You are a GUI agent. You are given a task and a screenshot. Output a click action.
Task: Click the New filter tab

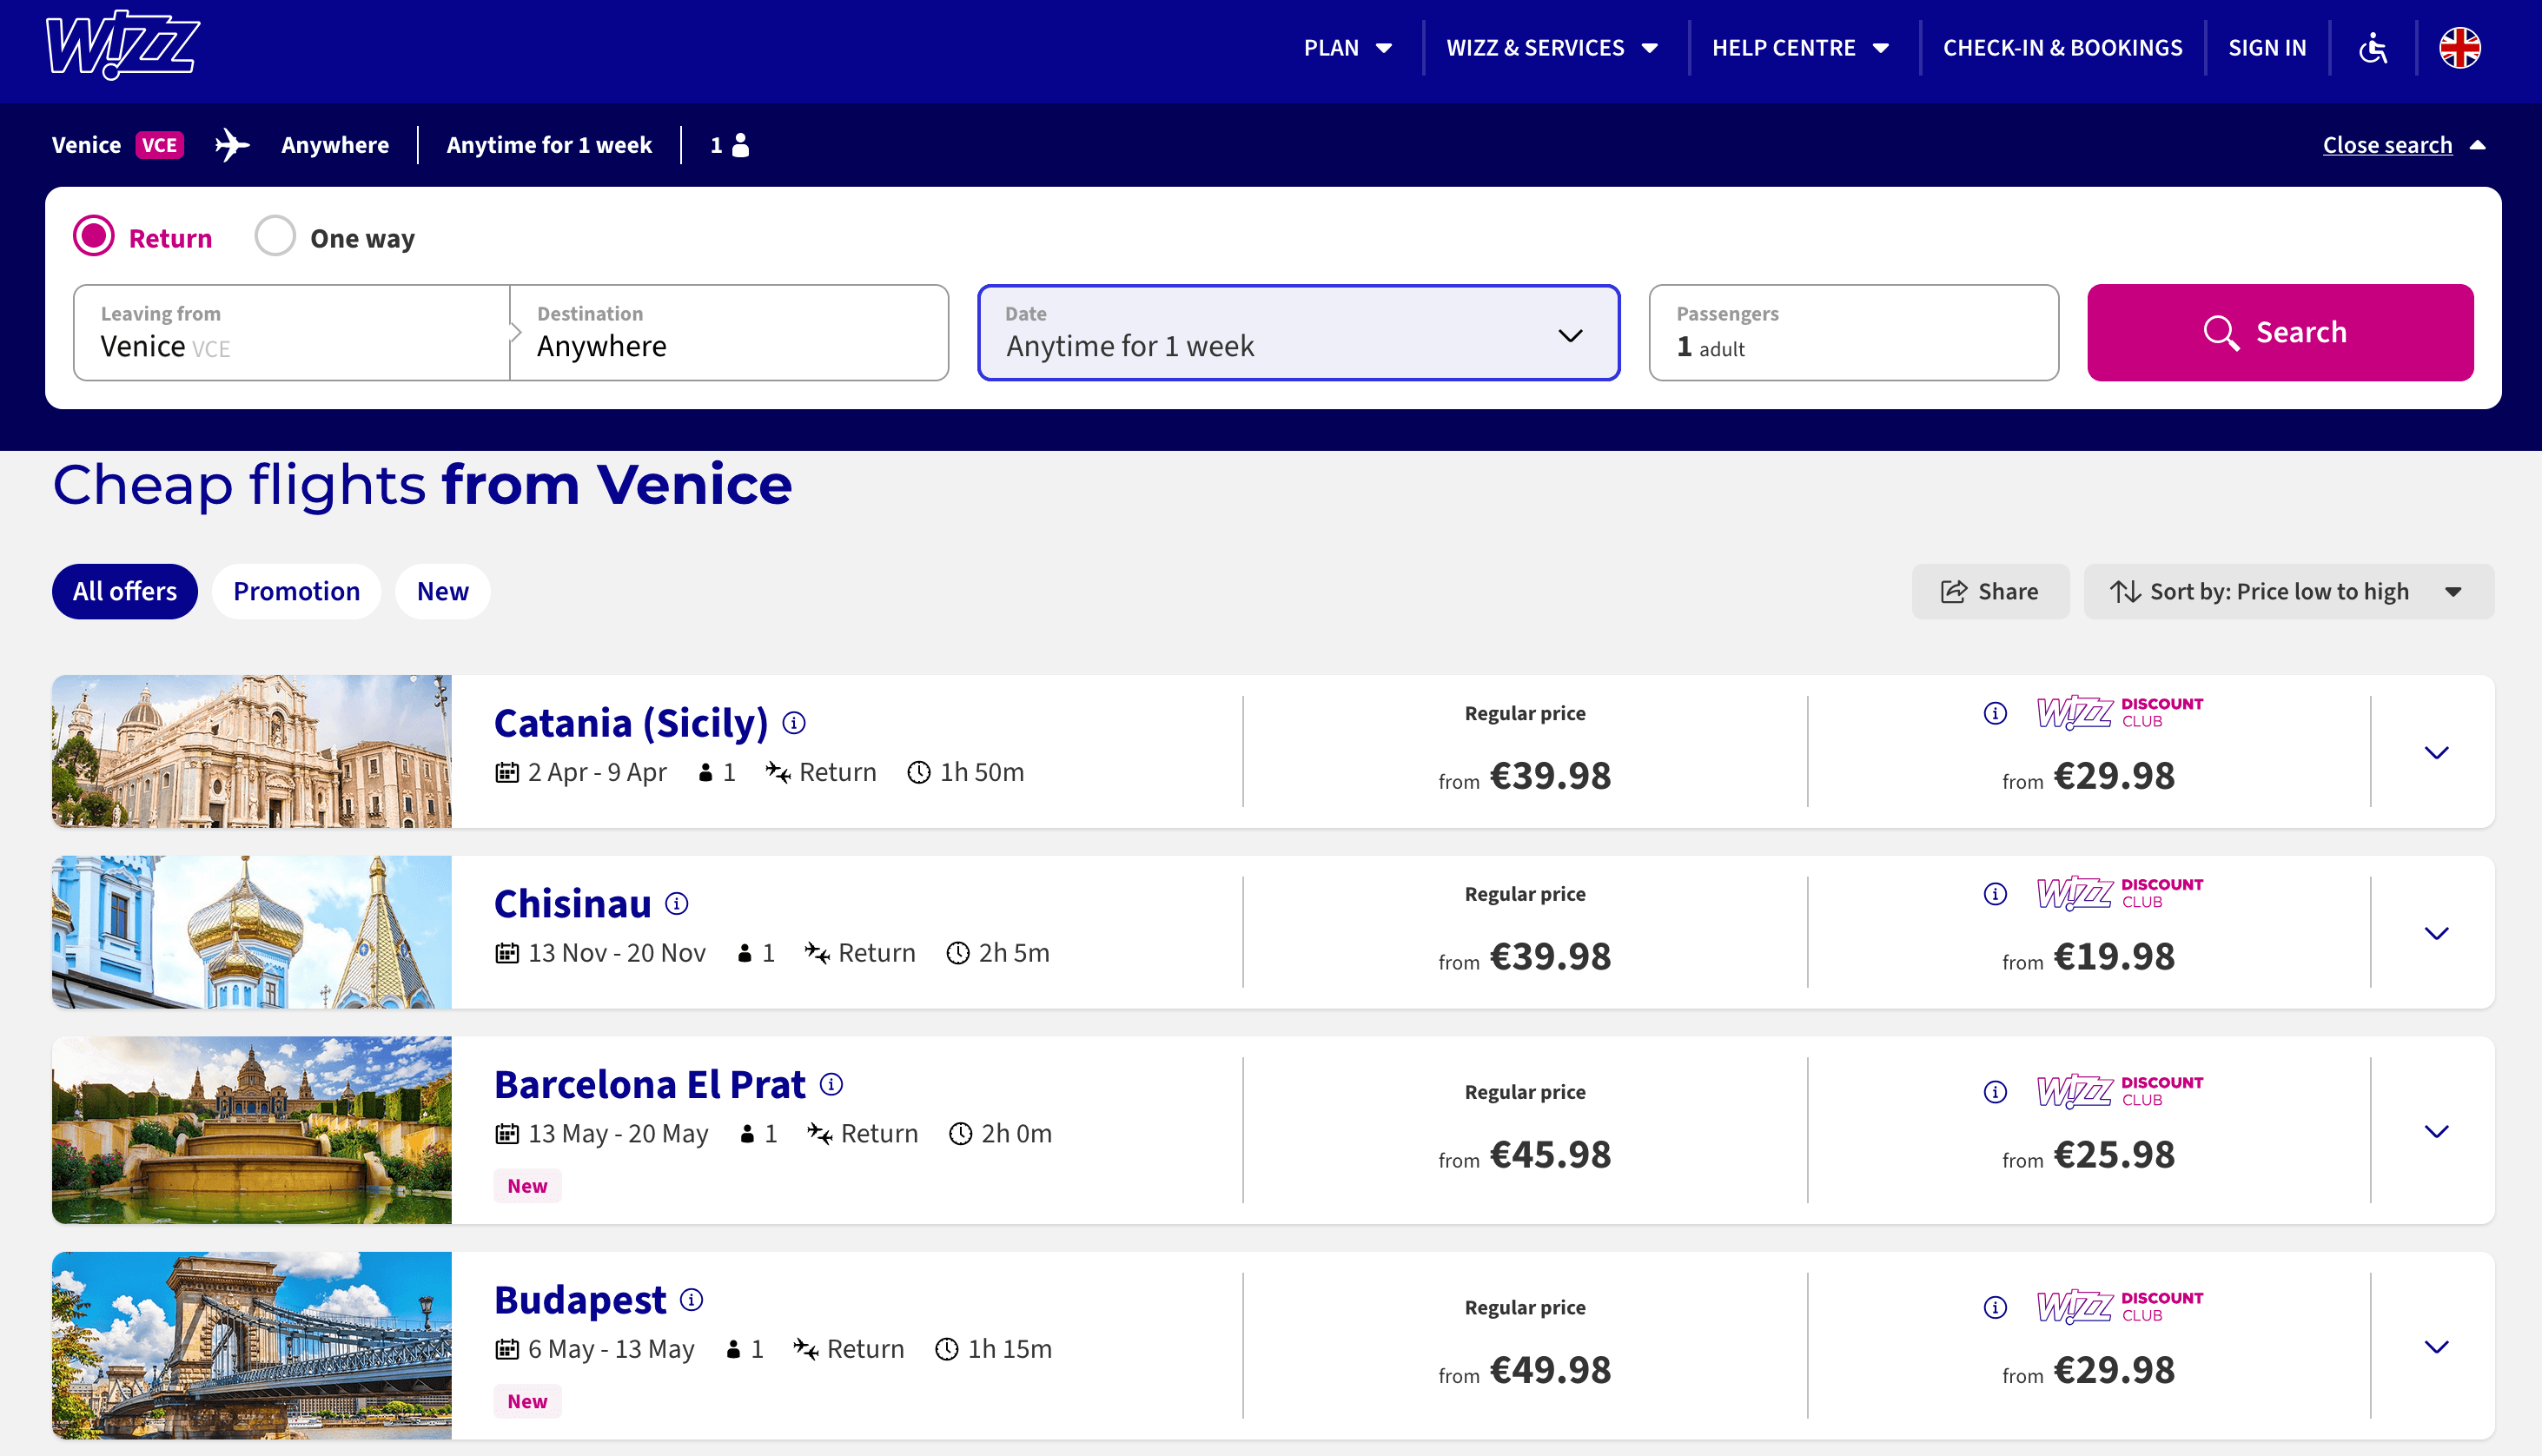tap(441, 590)
